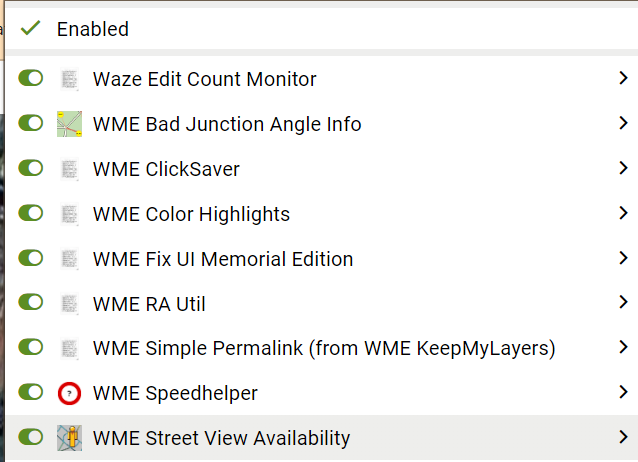This screenshot has width=638, height=462.
Task: Click the WME Fix UI Memorial Edition icon
Action: [x=69, y=259]
